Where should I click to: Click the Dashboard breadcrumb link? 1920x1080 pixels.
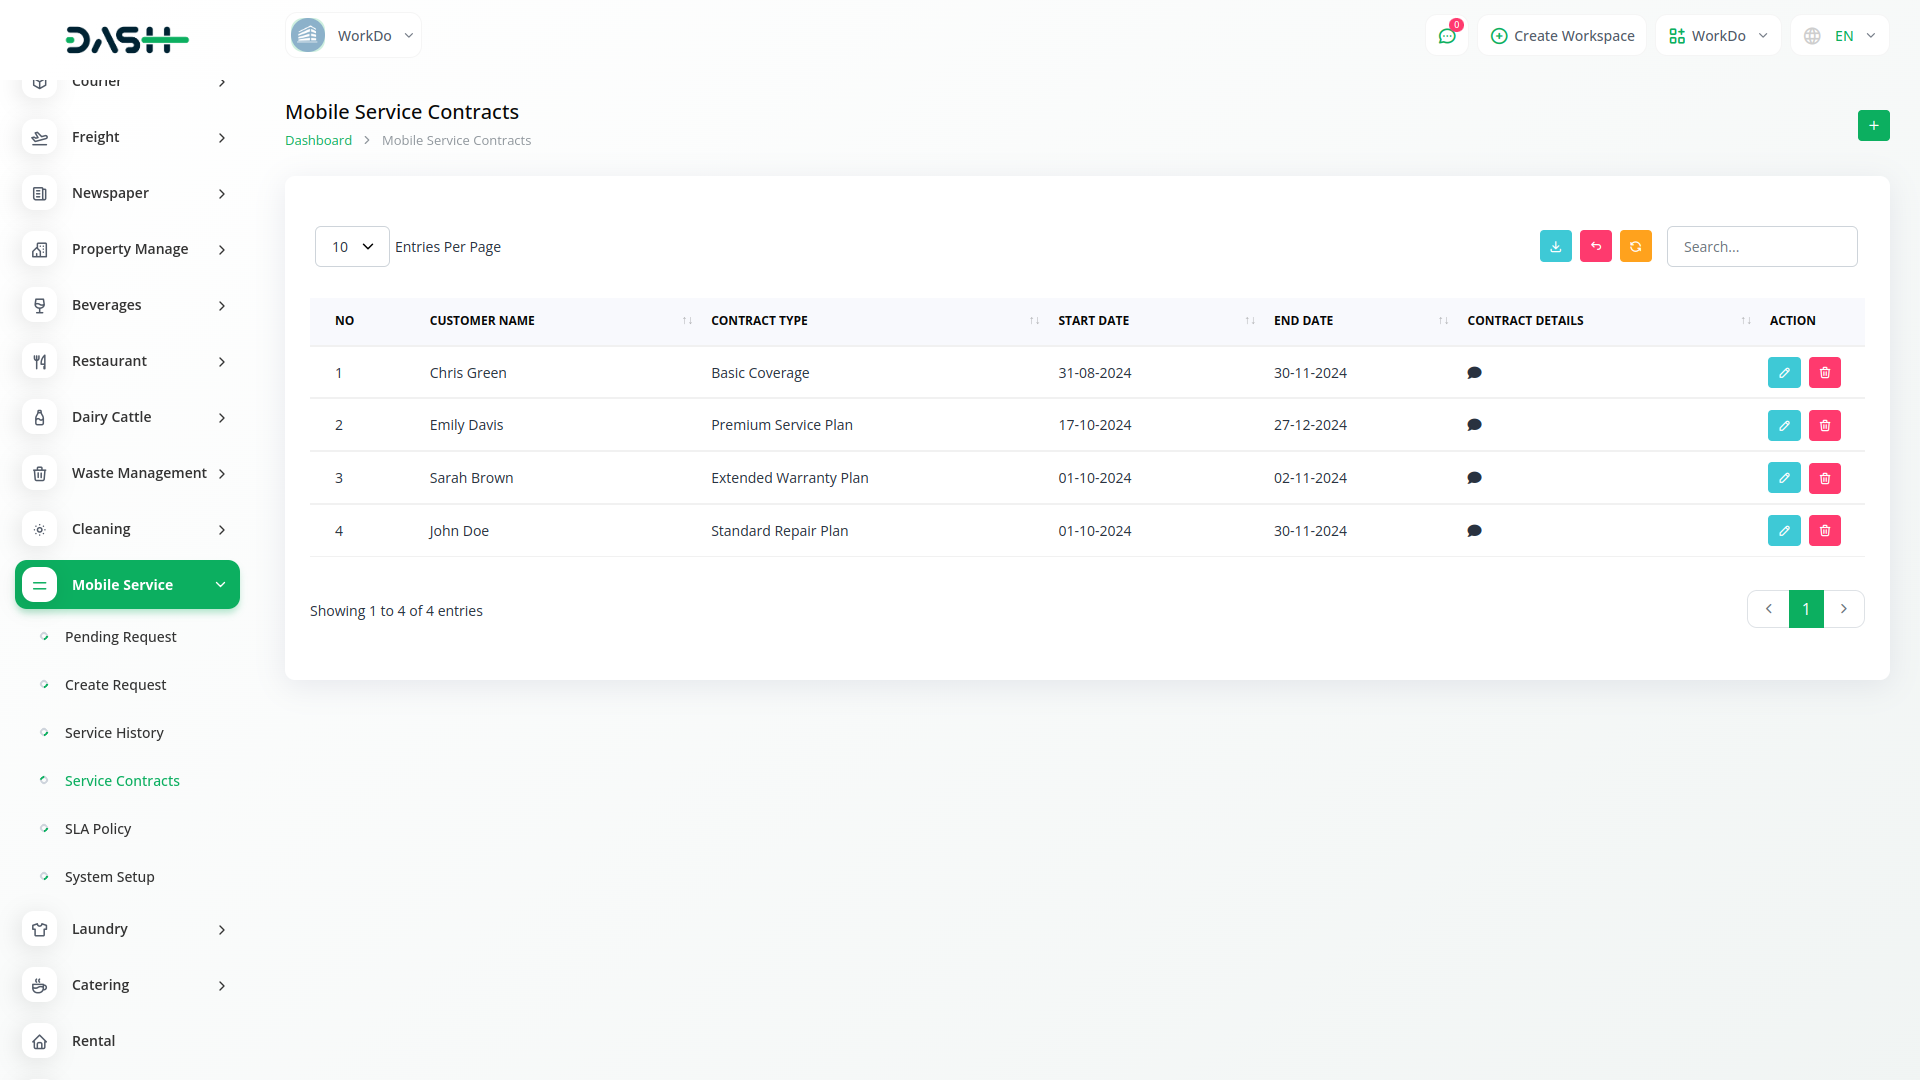point(318,141)
